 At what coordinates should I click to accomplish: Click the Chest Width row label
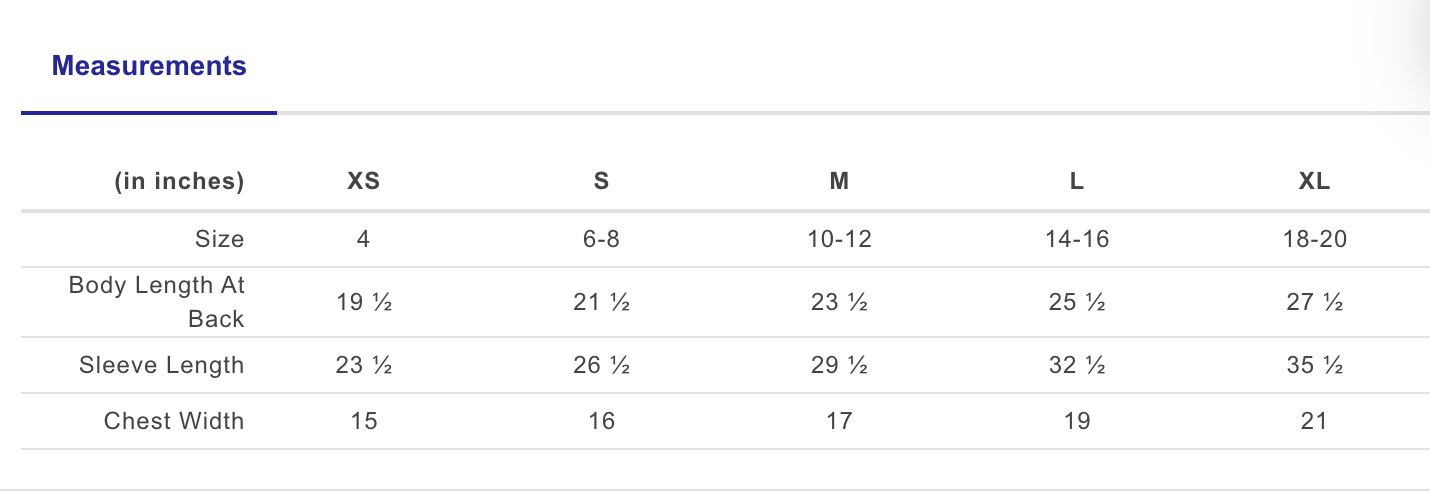click(x=174, y=421)
